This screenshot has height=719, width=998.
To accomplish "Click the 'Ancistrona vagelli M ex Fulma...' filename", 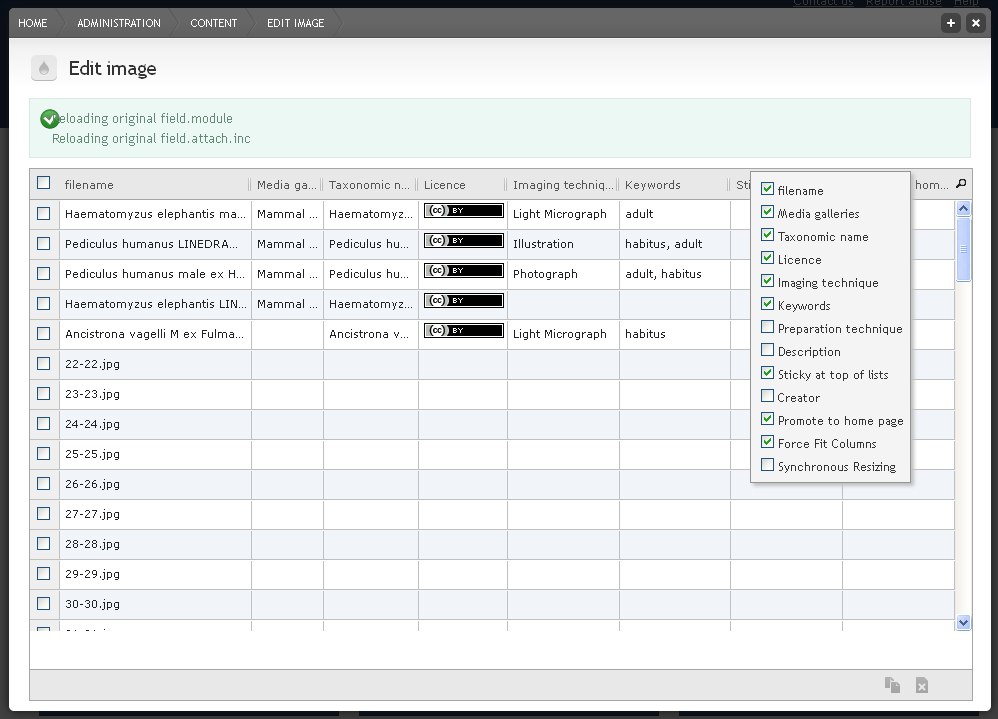I will pos(154,334).
